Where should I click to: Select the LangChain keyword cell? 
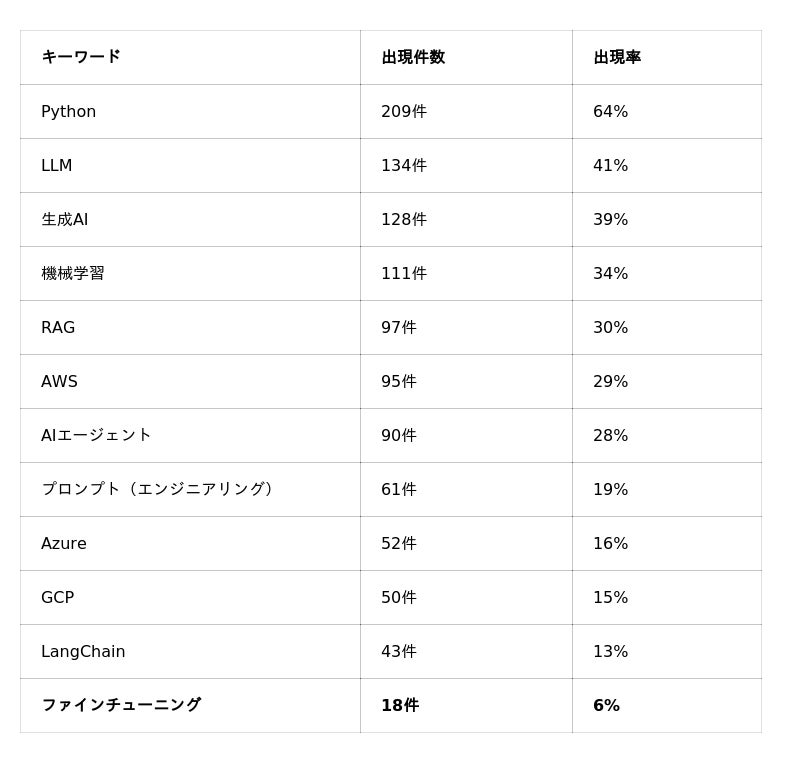[190, 651]
